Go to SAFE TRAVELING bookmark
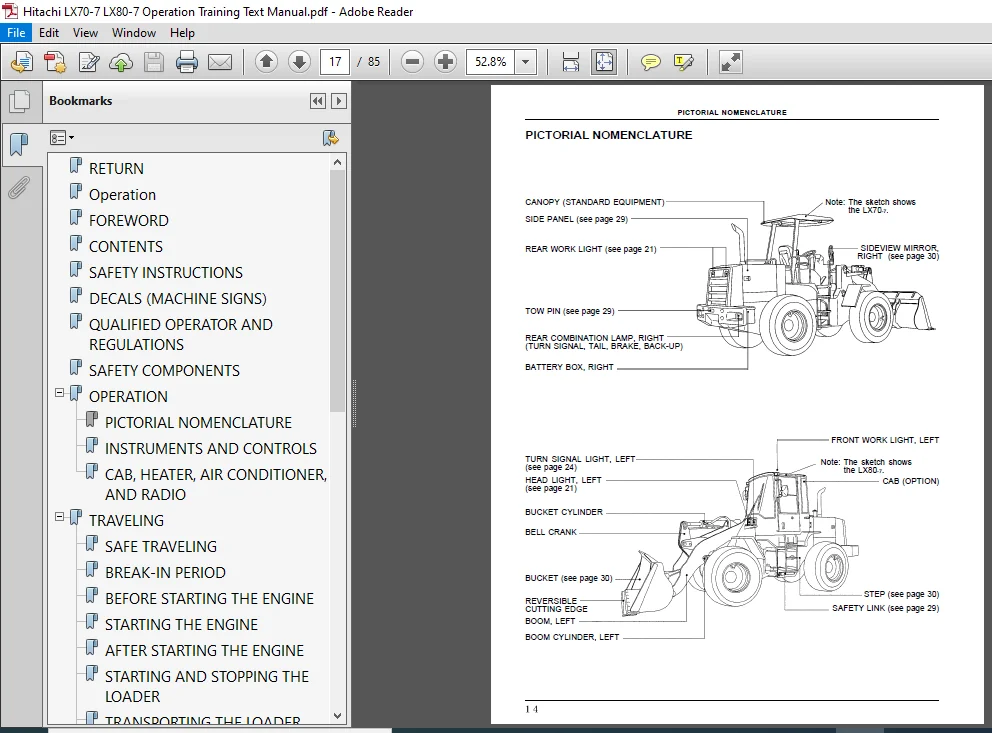 (x=161, y=546)
